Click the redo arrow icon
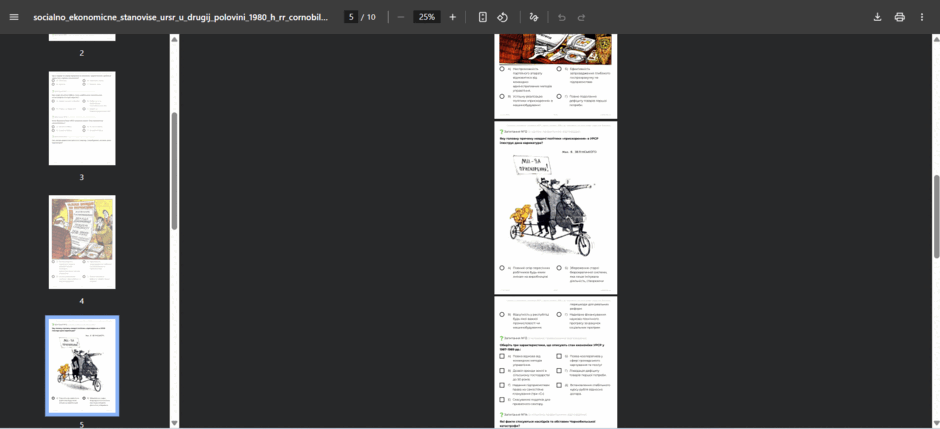 [581, 17]
